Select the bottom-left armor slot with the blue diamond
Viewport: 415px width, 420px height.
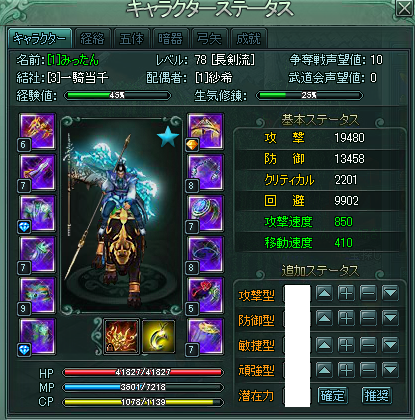tap(37, 336)
